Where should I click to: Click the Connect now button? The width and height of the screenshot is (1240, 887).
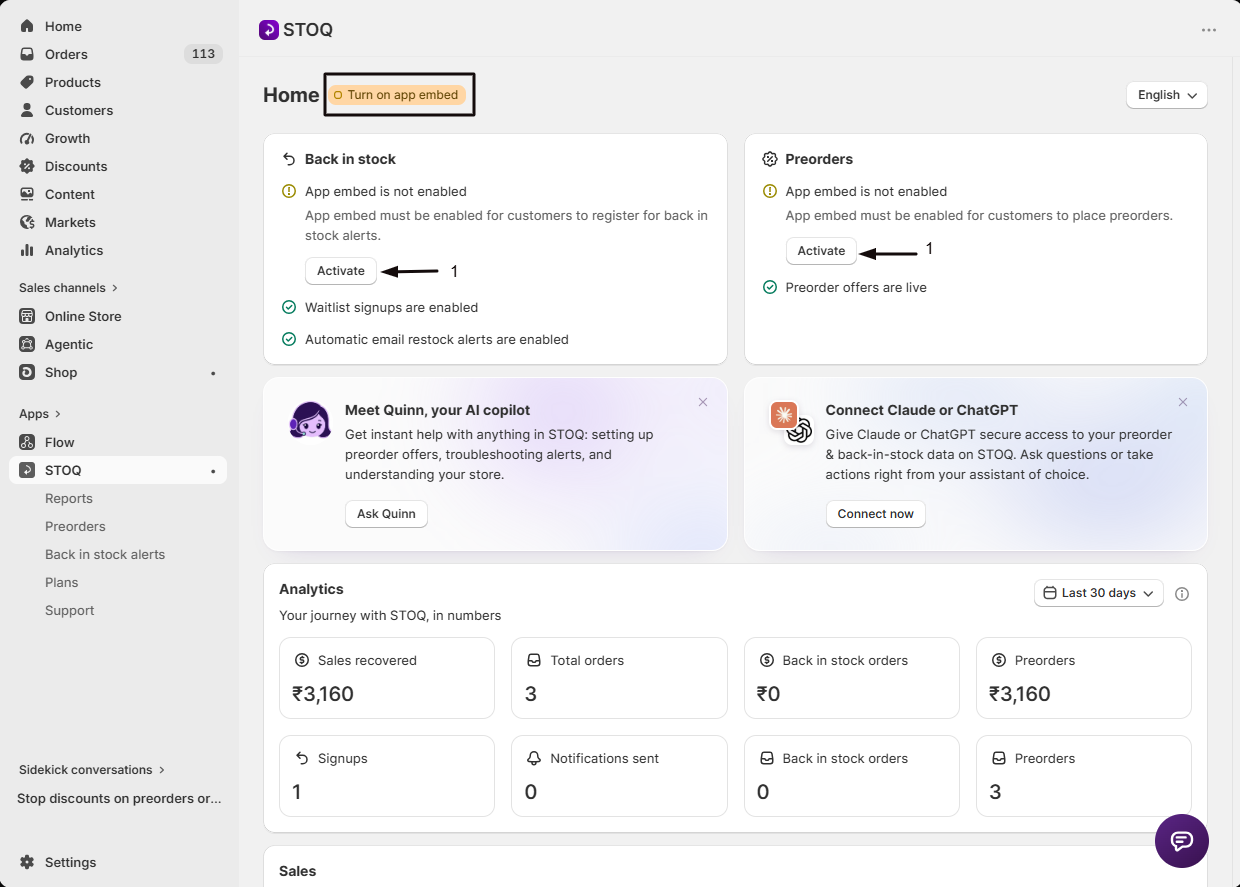pyautogui.click(x=875, y=514)
